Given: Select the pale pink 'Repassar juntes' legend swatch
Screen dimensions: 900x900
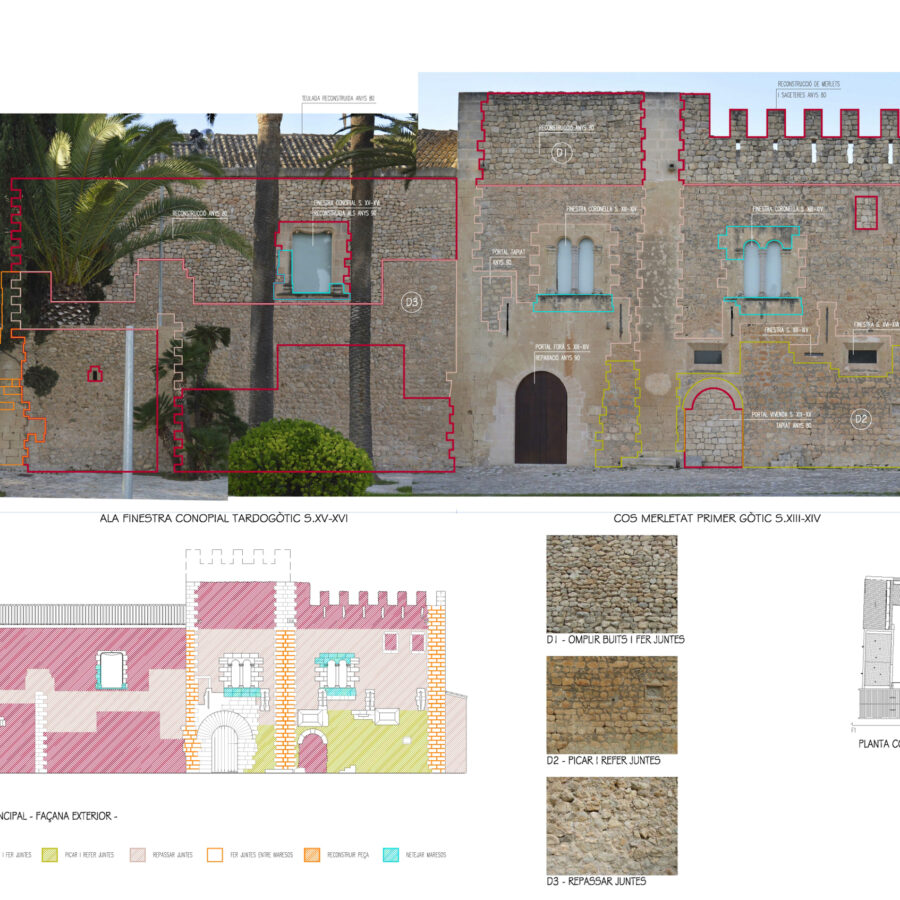Looking at the screenshot, I should click(138, 855).
